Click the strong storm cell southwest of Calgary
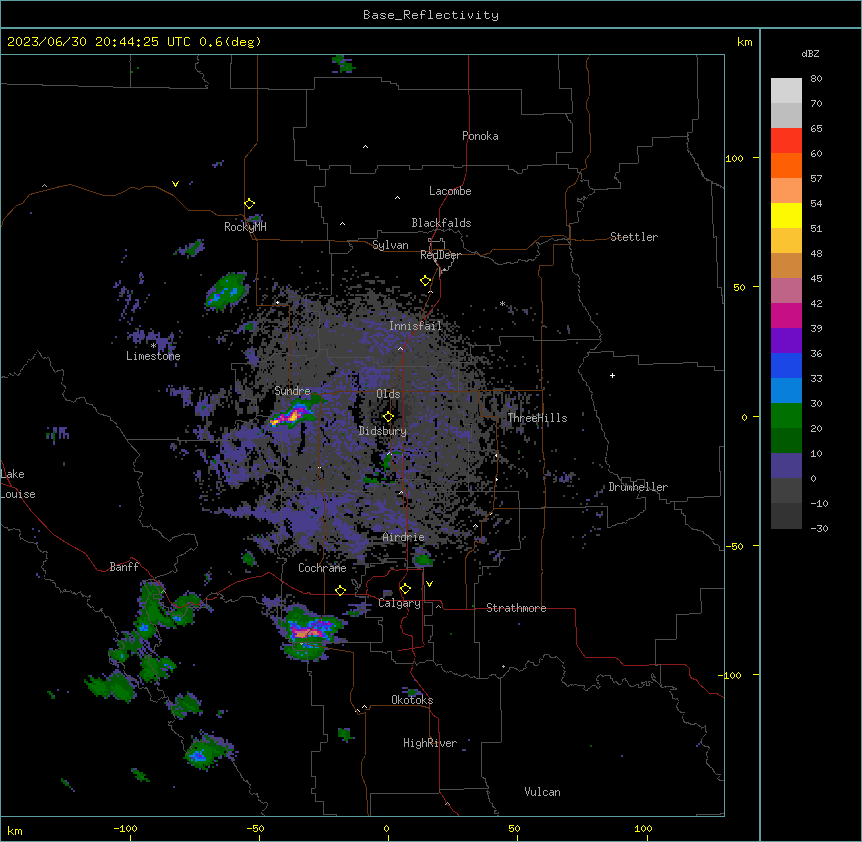This screenshot has width=862, height=842. coord(310,632)
